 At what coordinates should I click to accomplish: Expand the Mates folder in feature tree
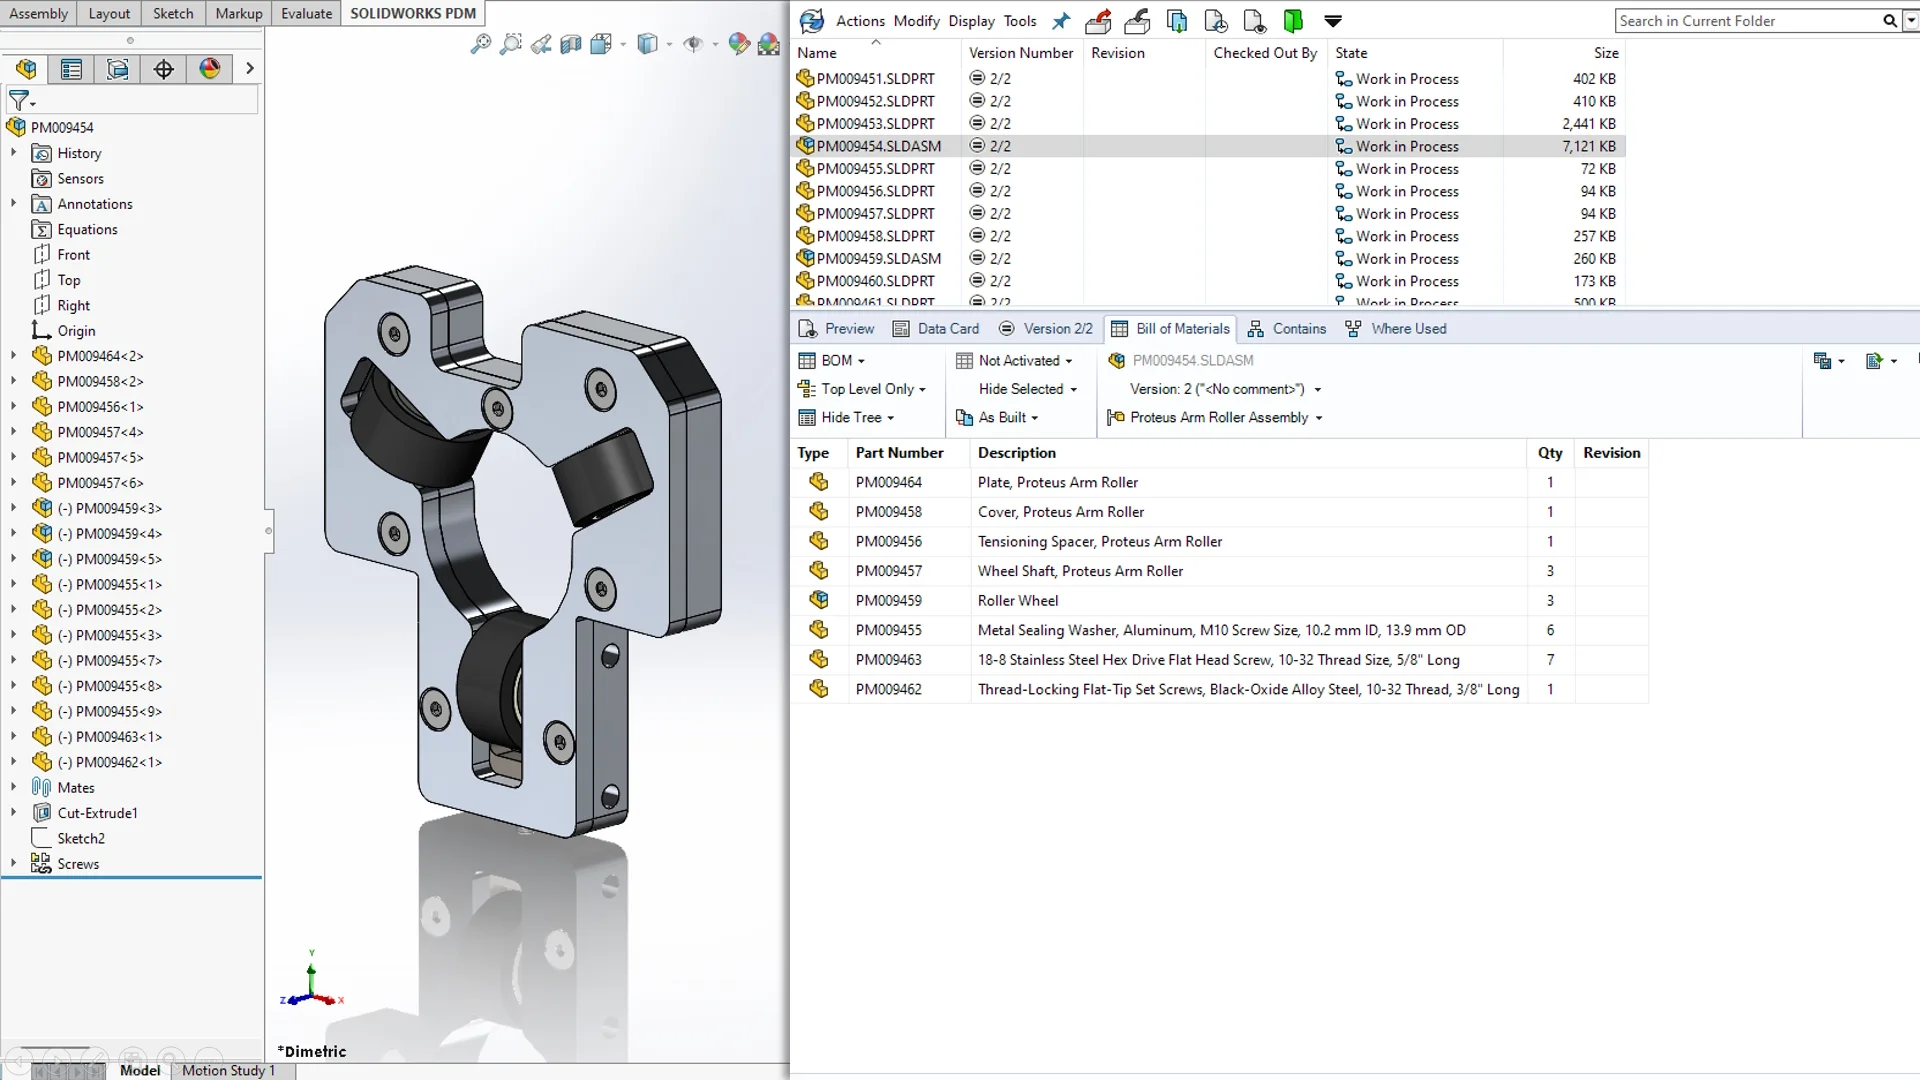point(13,787)
